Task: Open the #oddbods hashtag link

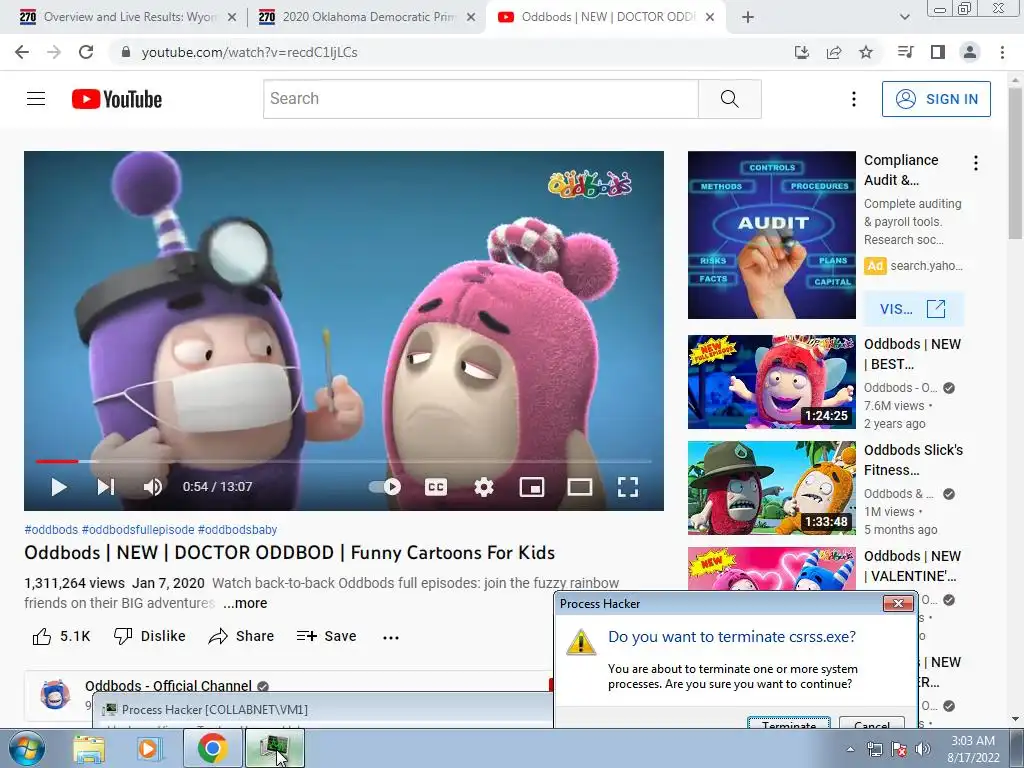Action: click(x=51, y=530)
